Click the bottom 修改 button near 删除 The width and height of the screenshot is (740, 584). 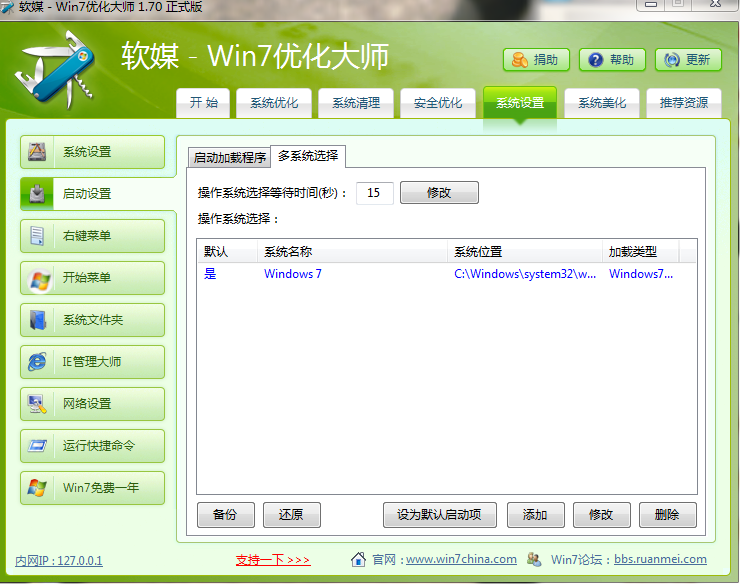tap(601, 515)
